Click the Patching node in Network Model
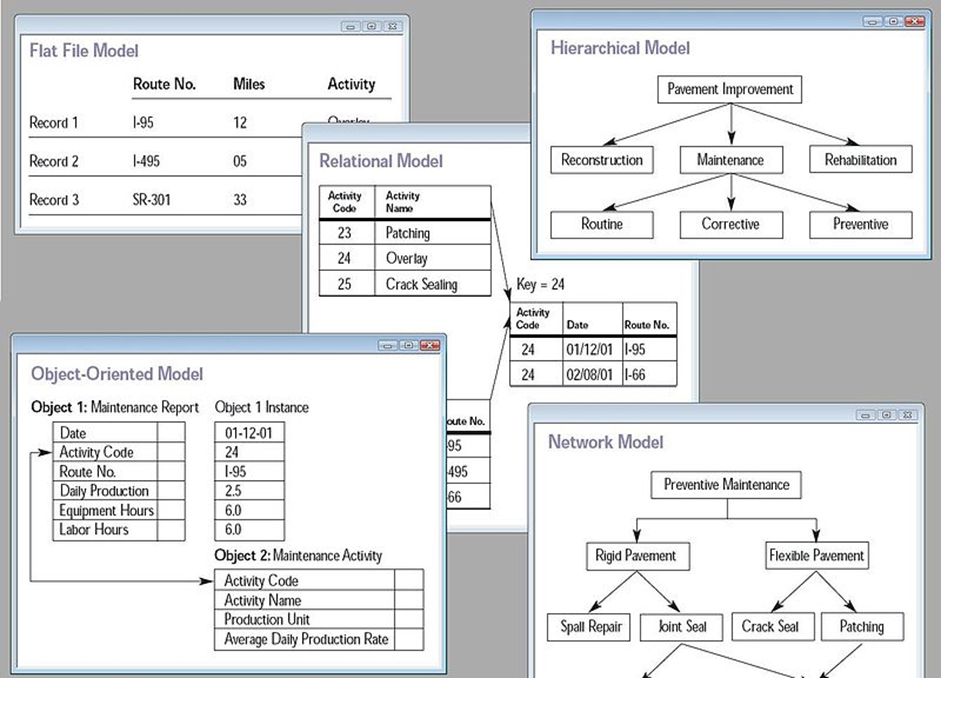Screen dimensions: 960x720 click(x=862, y=627)
